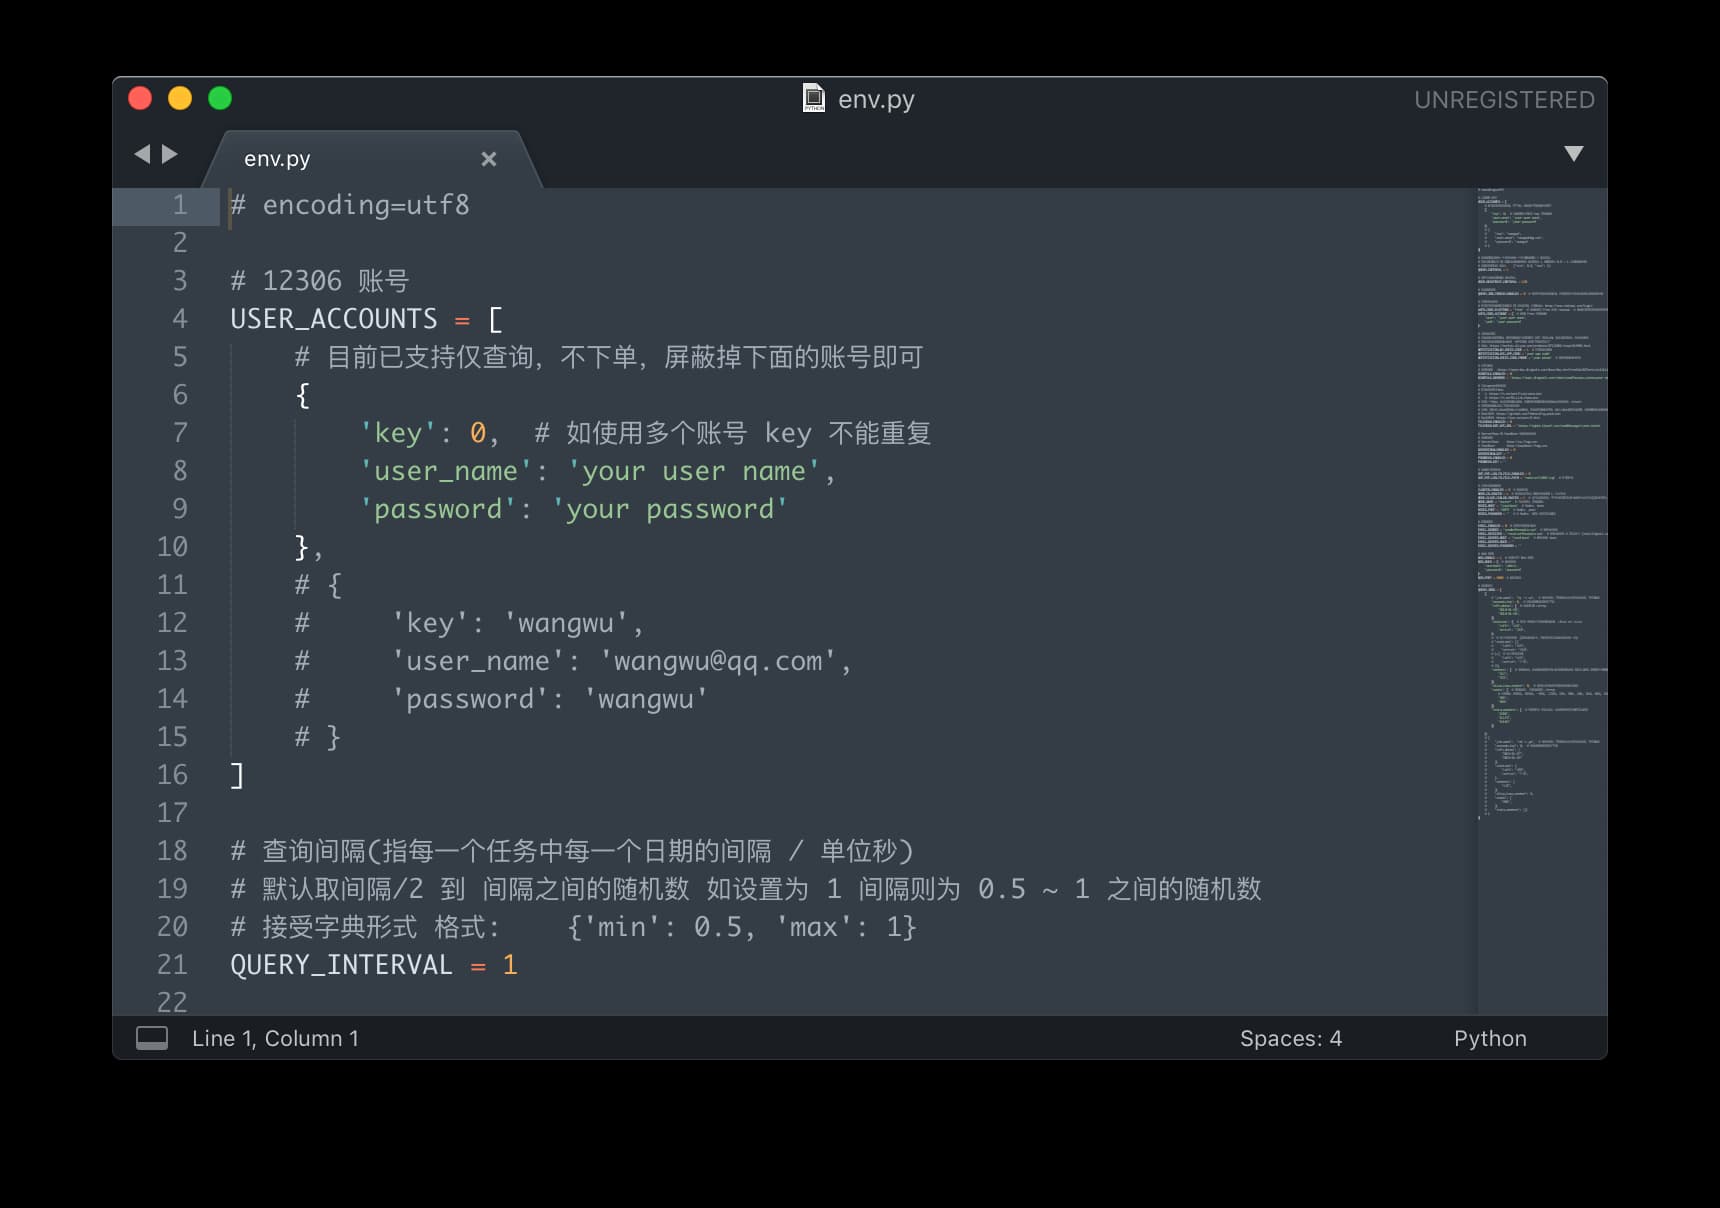Close the env.py tab
Image resolution: width=1720 pixels, height=1208 pixels.
(489, 159)
